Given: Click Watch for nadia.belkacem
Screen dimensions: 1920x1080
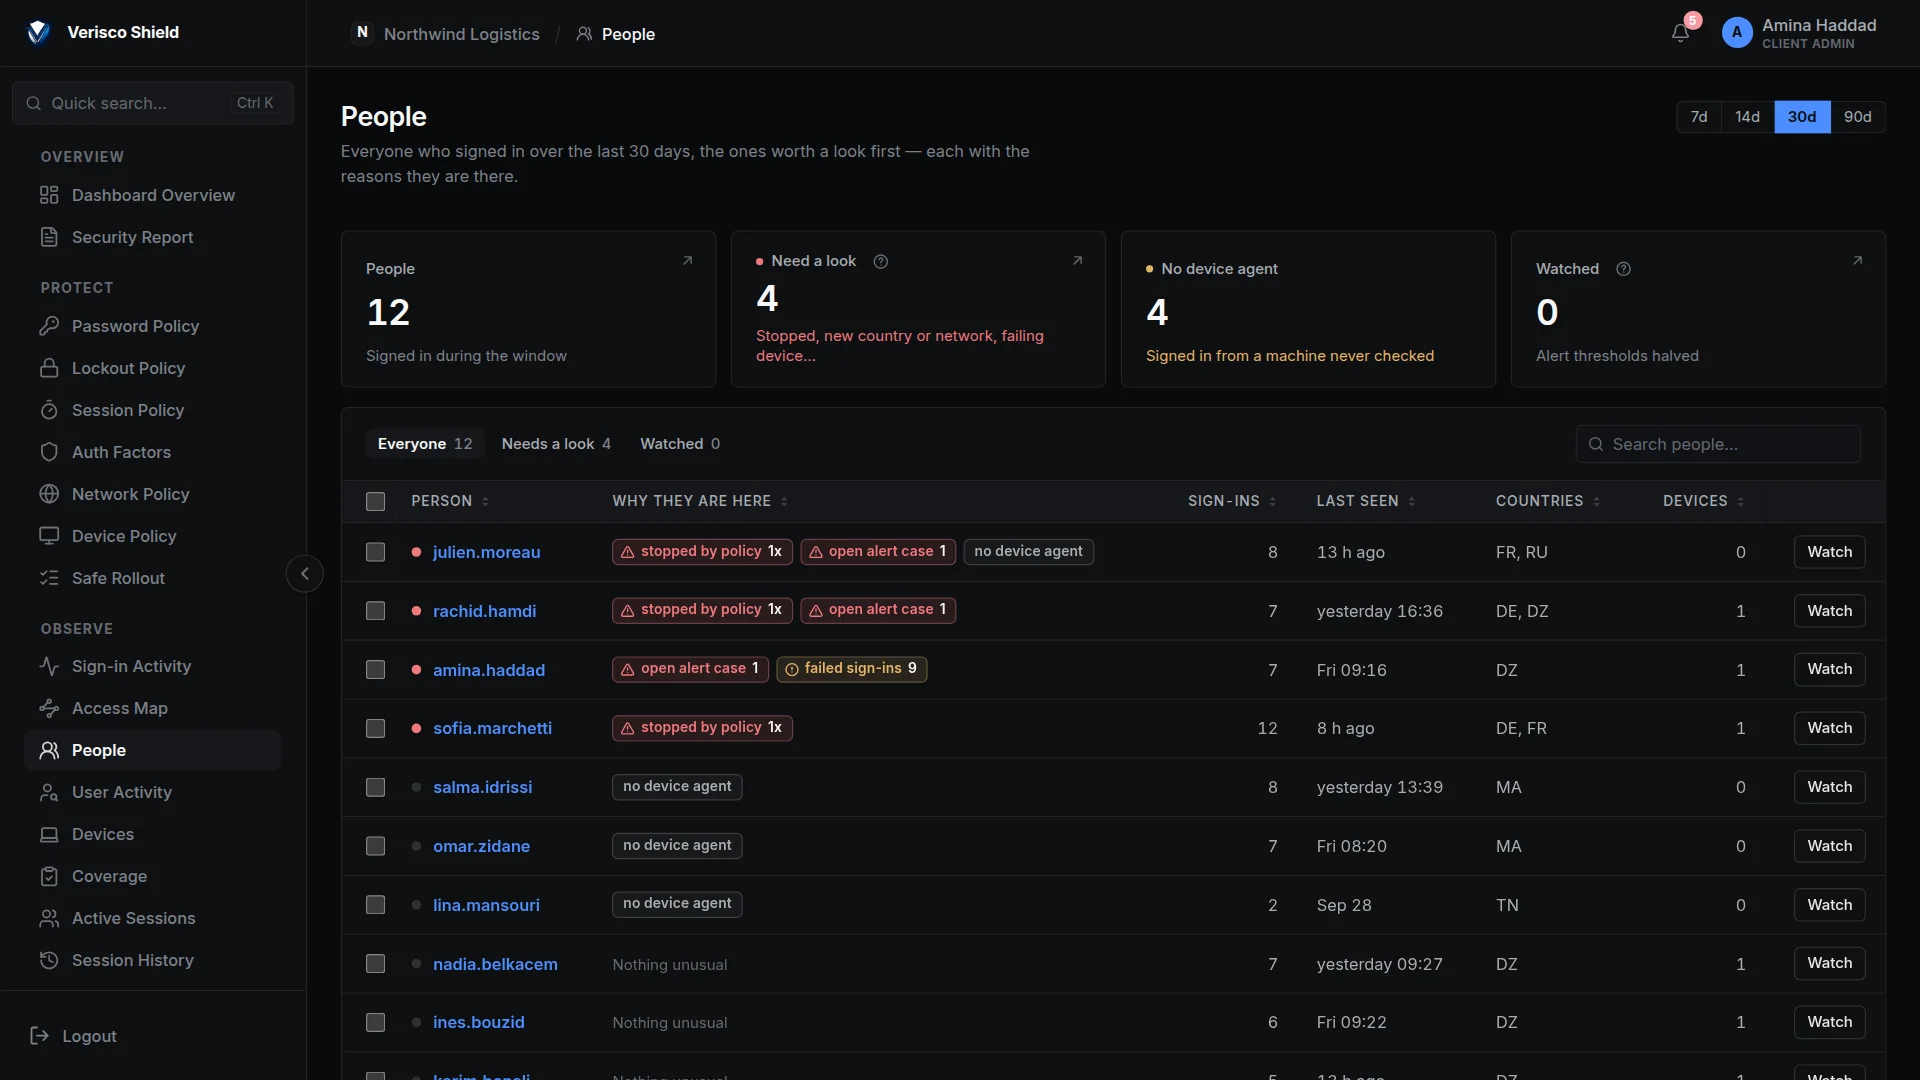Looking at the screenshot, I should [x=1829, y=963].
